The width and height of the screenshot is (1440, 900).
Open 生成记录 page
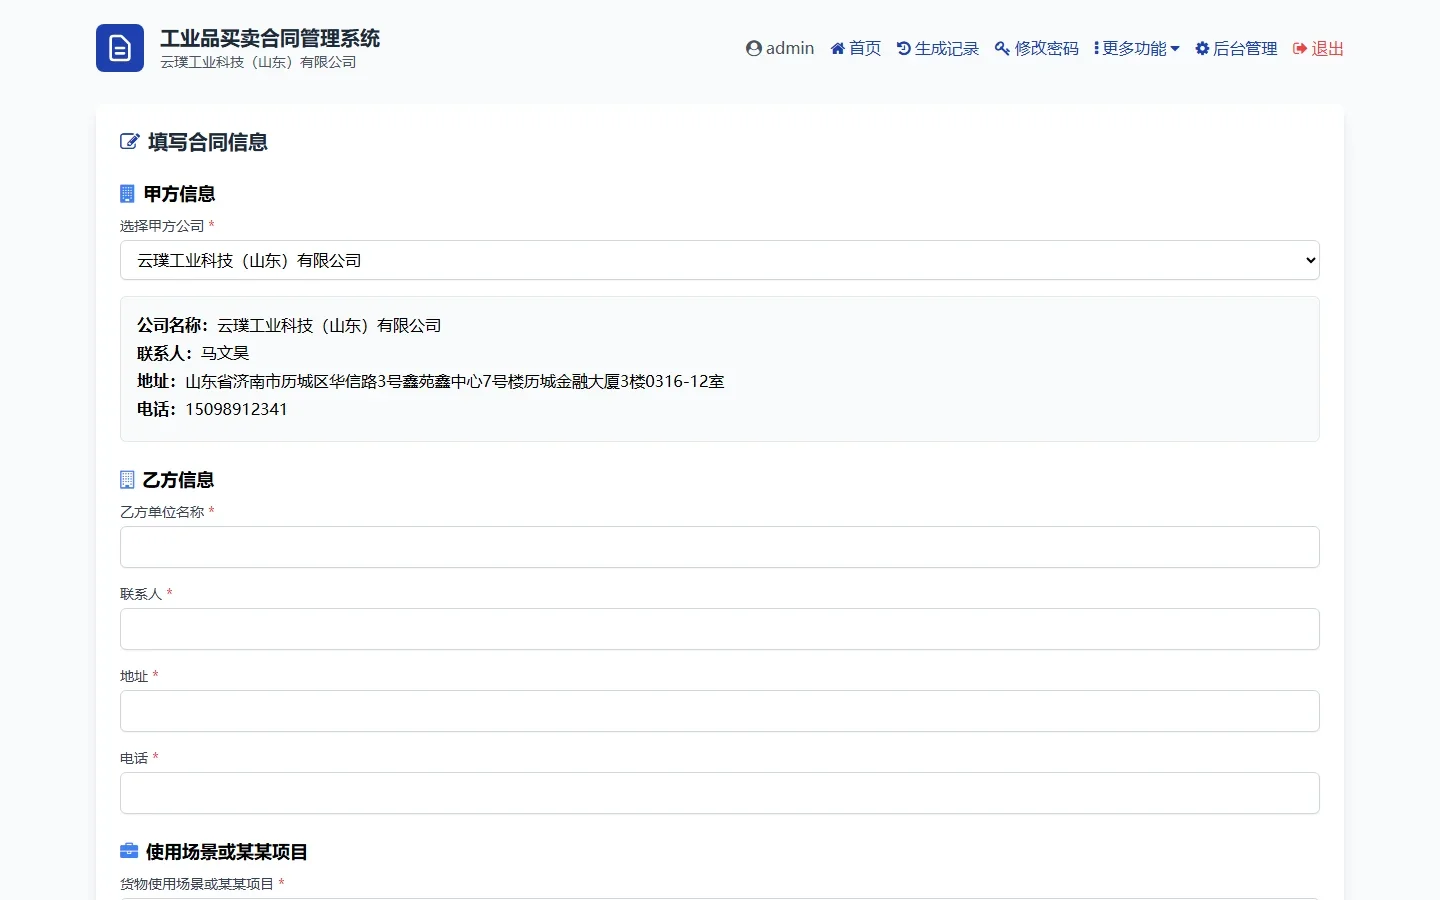click(x=938, y=48)
